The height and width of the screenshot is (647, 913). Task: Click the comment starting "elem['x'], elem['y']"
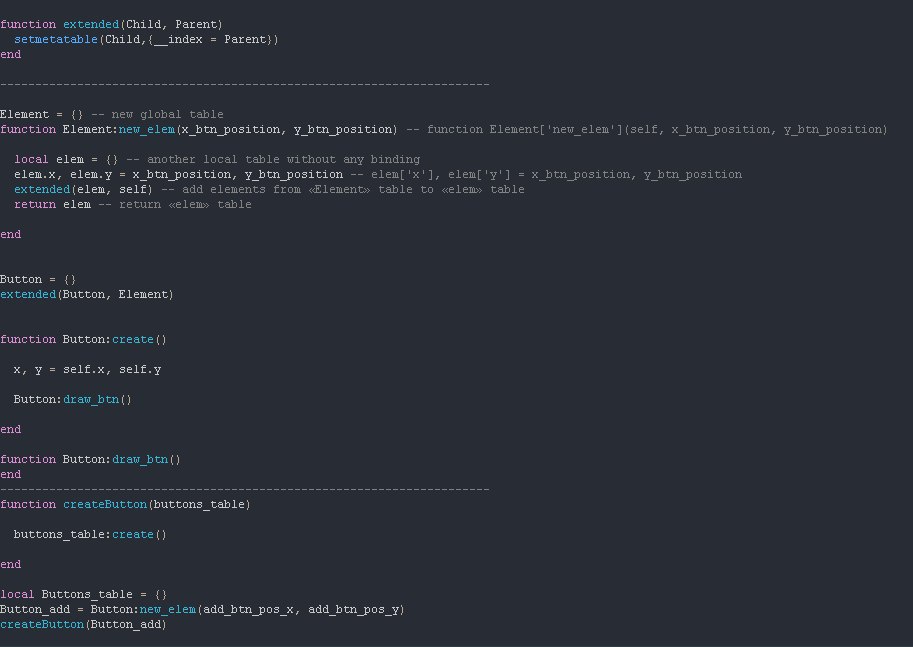[546, 175]
